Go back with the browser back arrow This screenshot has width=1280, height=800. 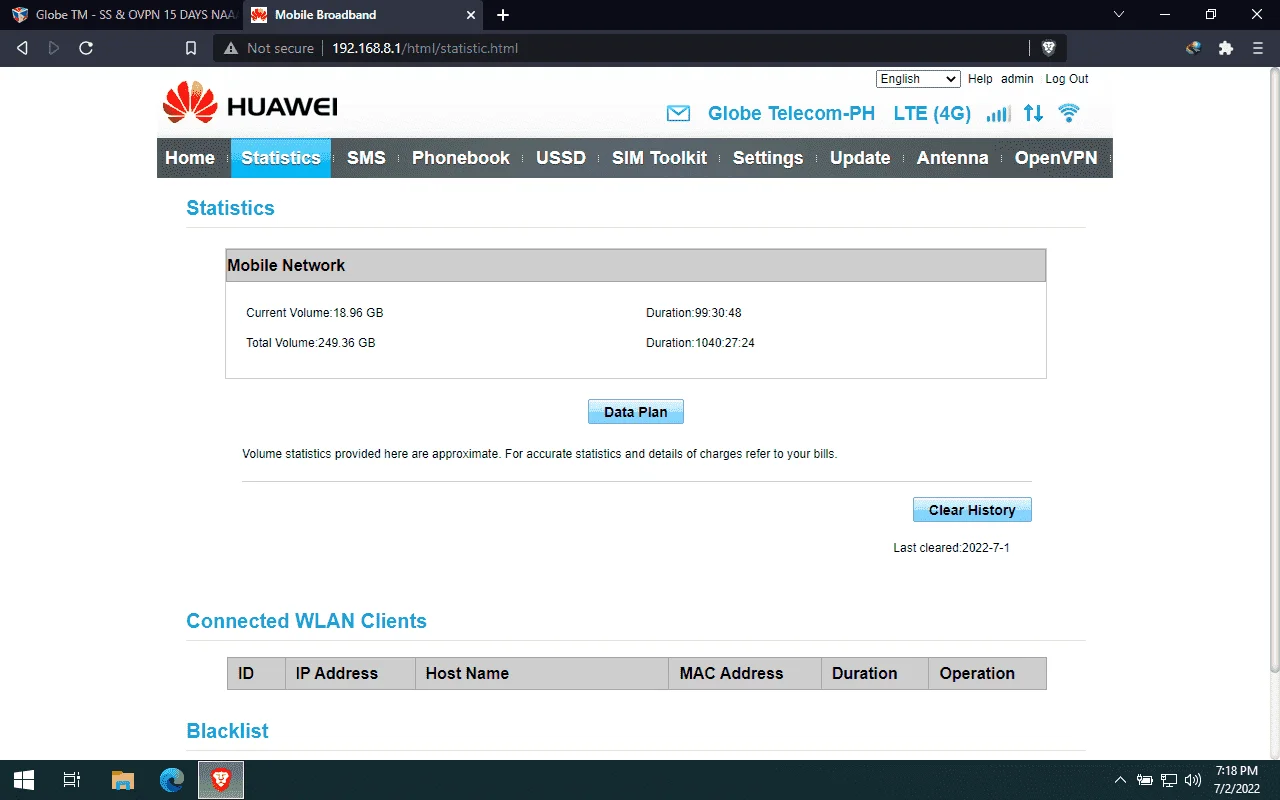coord(22,48)
